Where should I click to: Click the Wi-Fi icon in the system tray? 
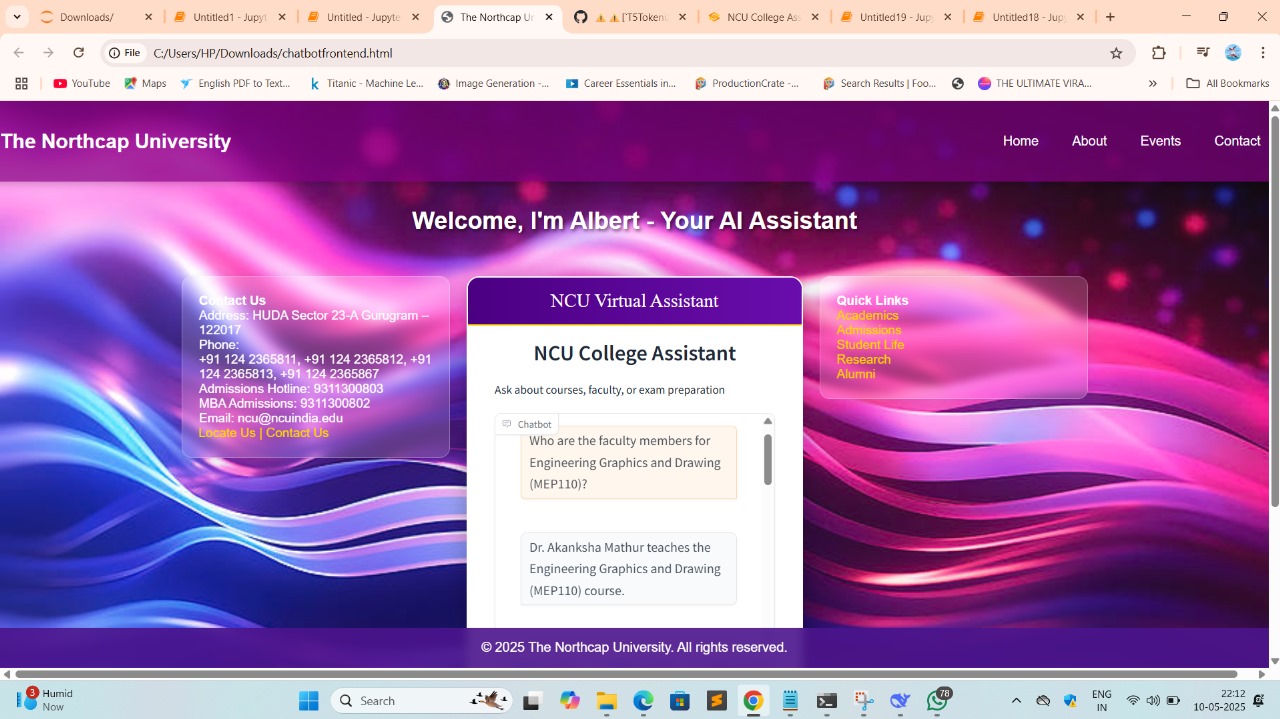1134,700
